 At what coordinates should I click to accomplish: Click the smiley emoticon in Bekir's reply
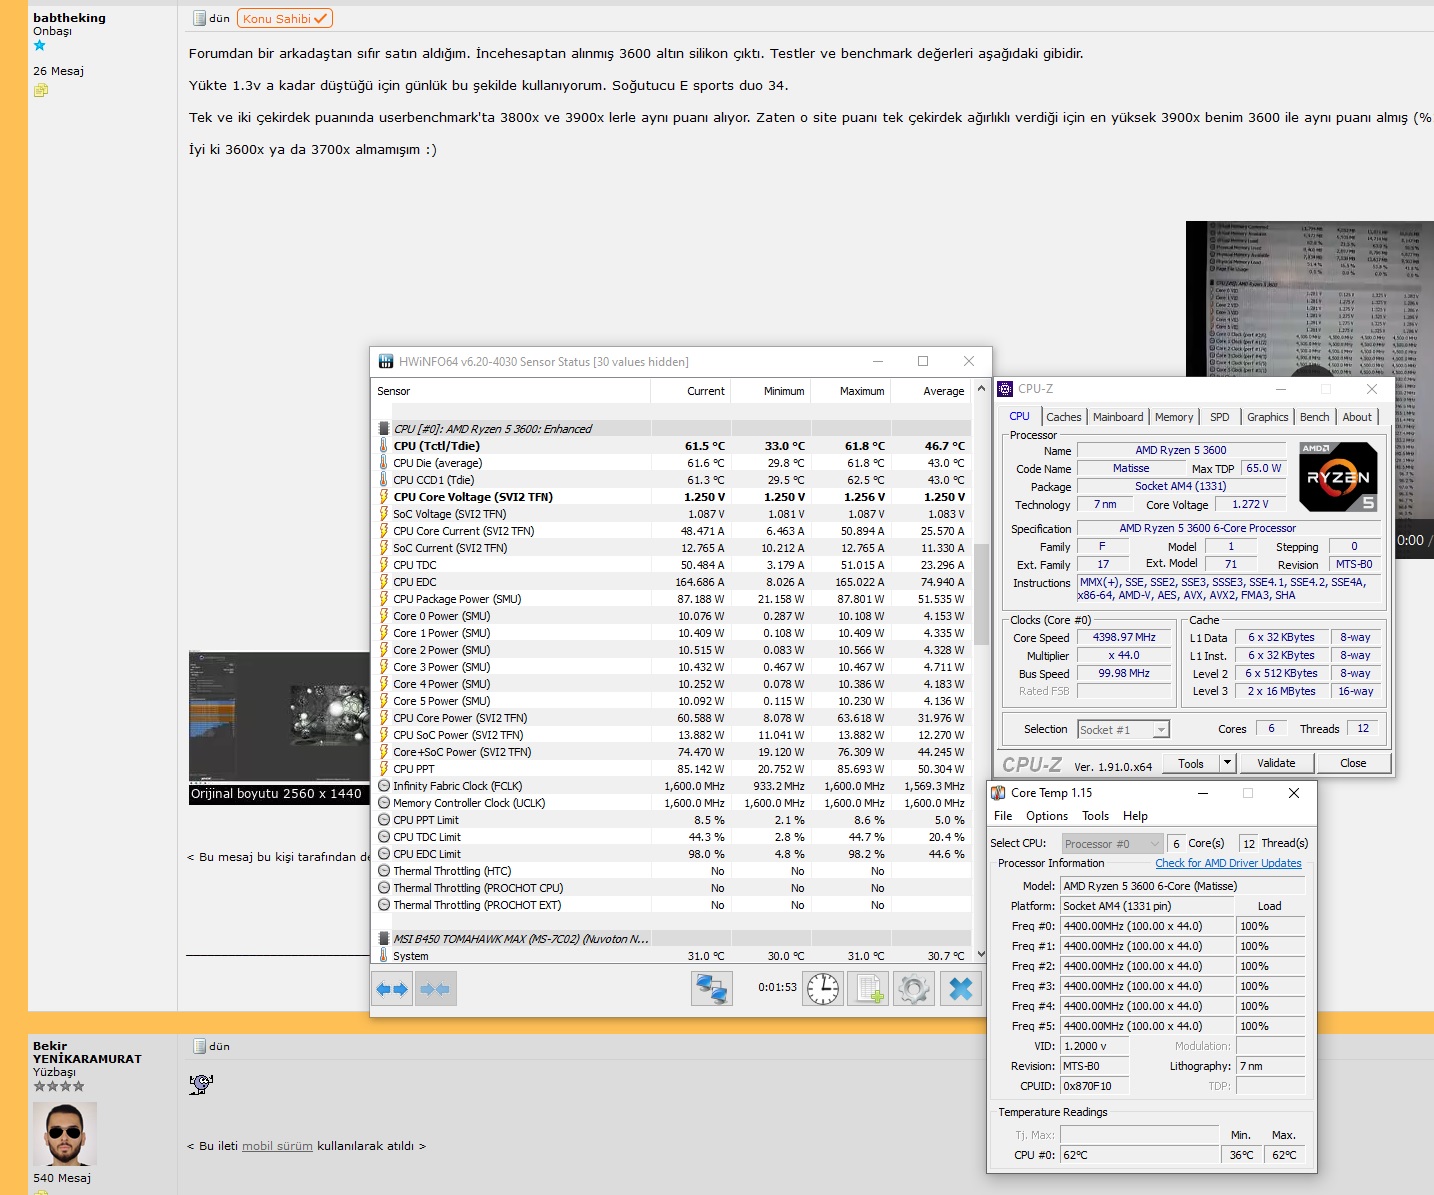[x=201, y=1084]
